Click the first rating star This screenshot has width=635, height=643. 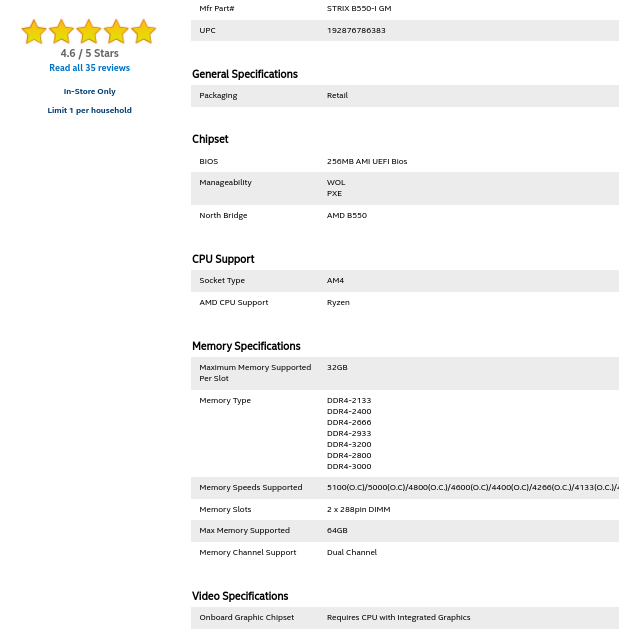point(34,32)
